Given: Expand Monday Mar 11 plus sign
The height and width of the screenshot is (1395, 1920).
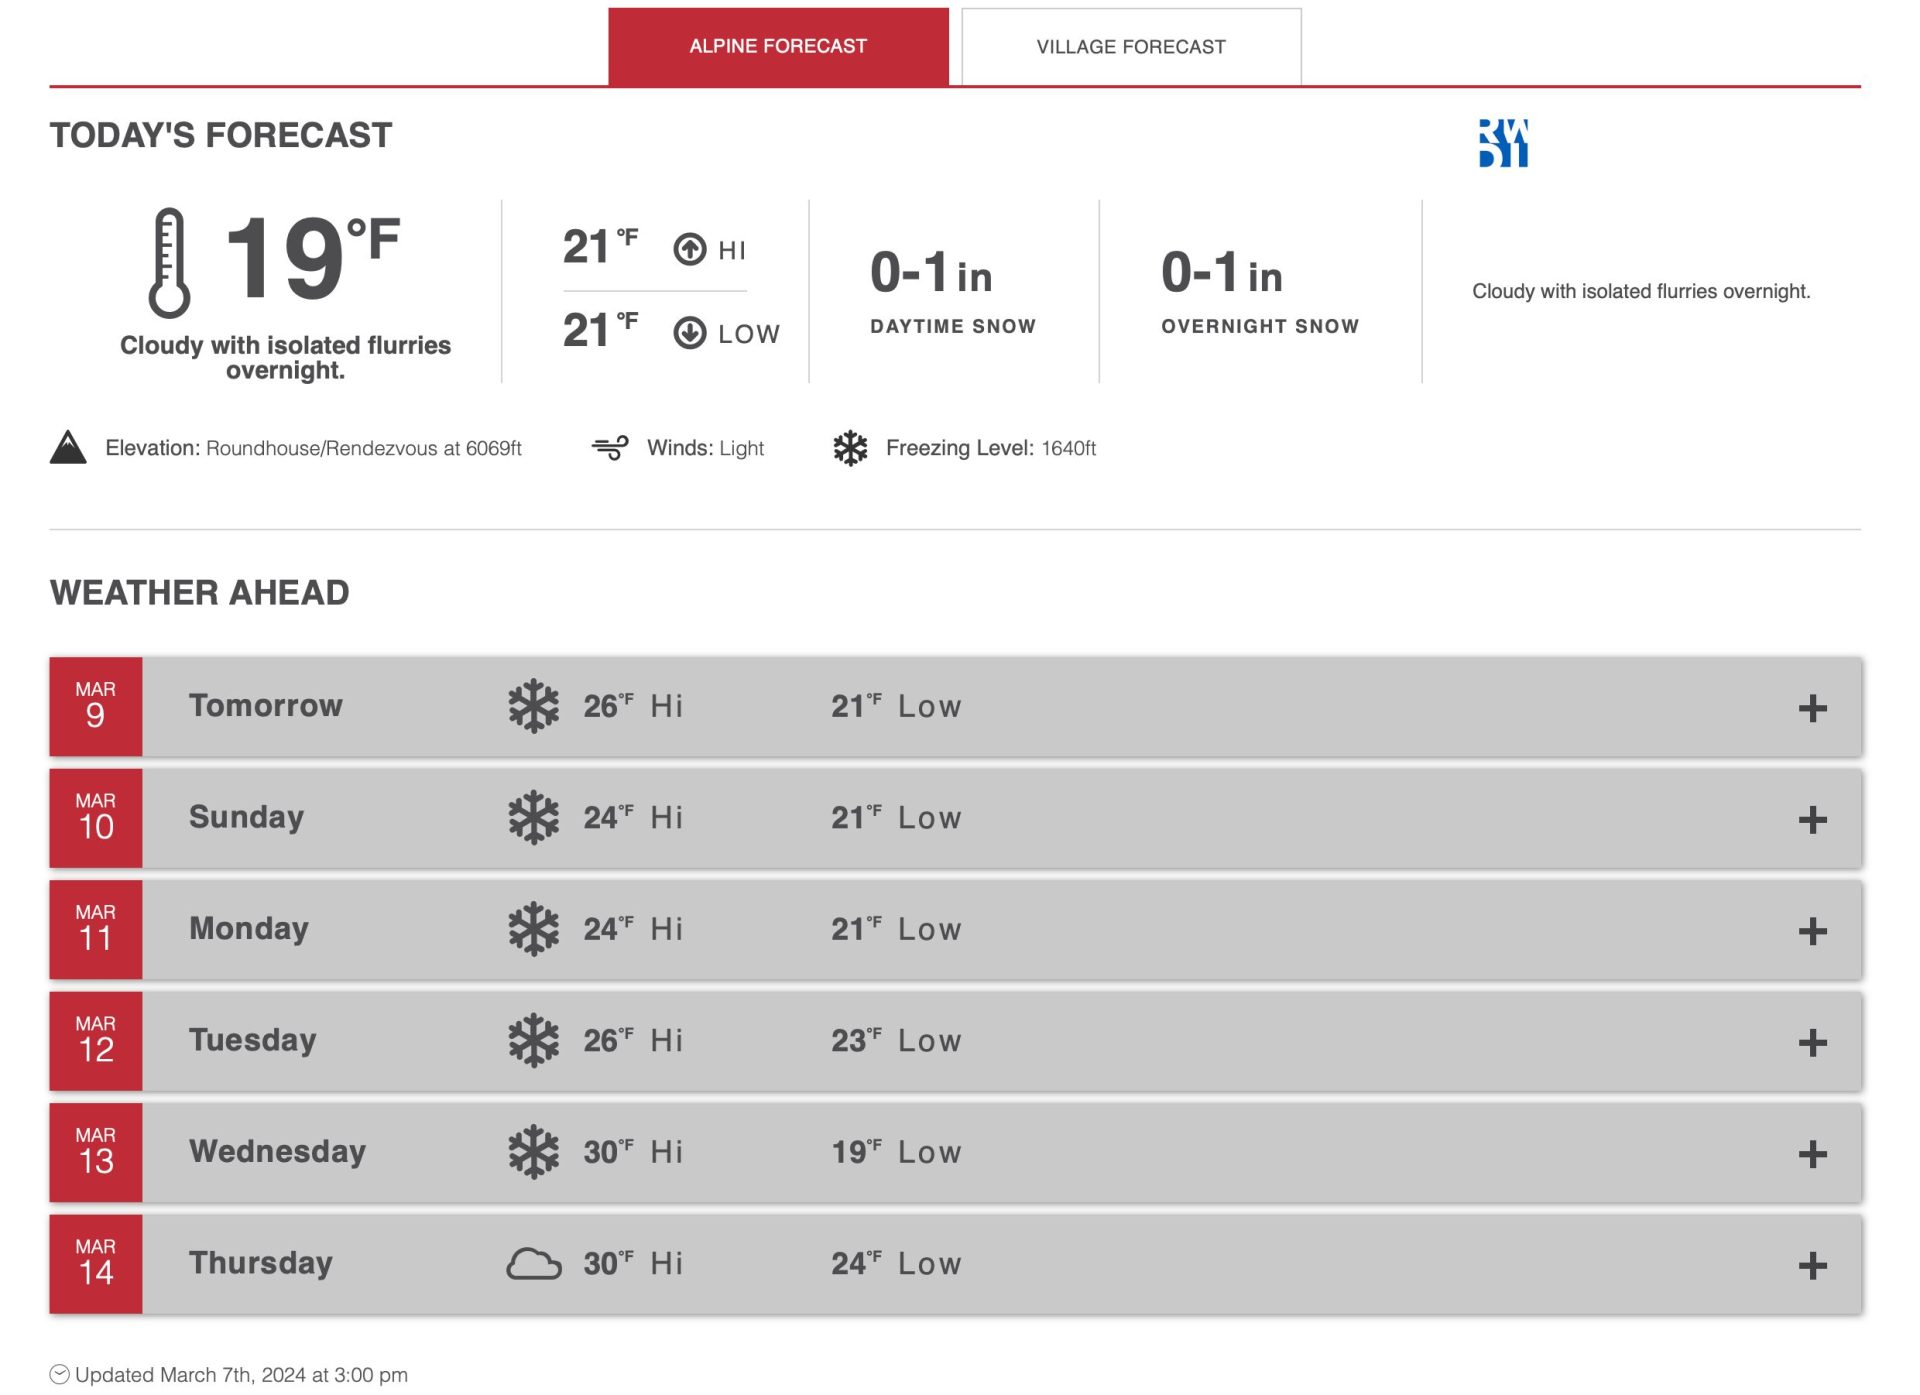Looking at the screenshot, I should pos(1812,931).
